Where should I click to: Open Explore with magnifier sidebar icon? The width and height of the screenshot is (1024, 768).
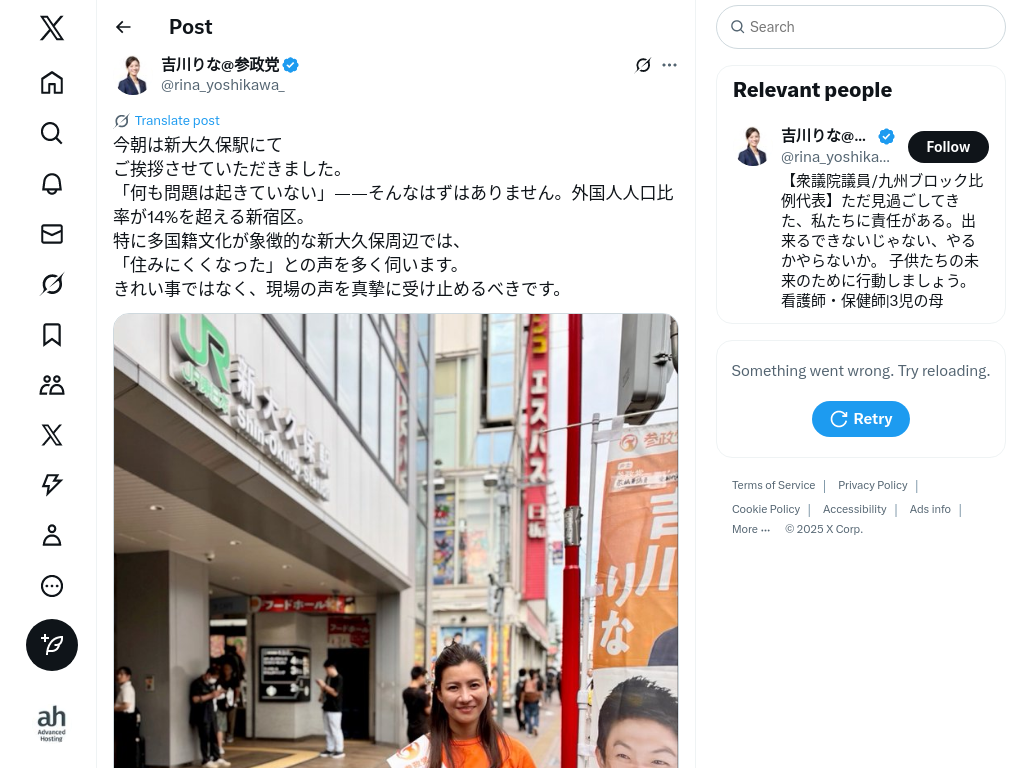coord(52,133)
